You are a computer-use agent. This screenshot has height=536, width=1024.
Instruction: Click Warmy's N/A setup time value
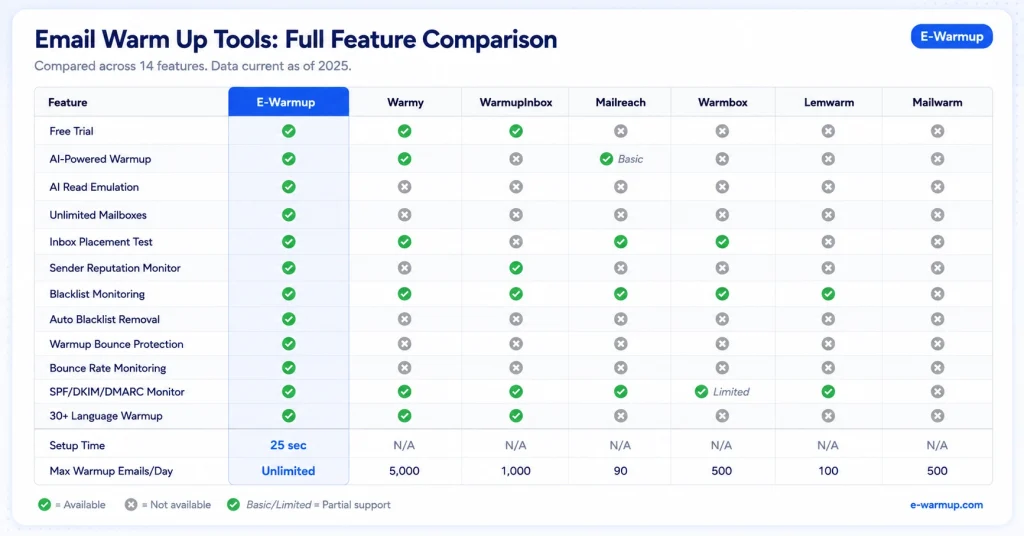[x=404, y=445]
